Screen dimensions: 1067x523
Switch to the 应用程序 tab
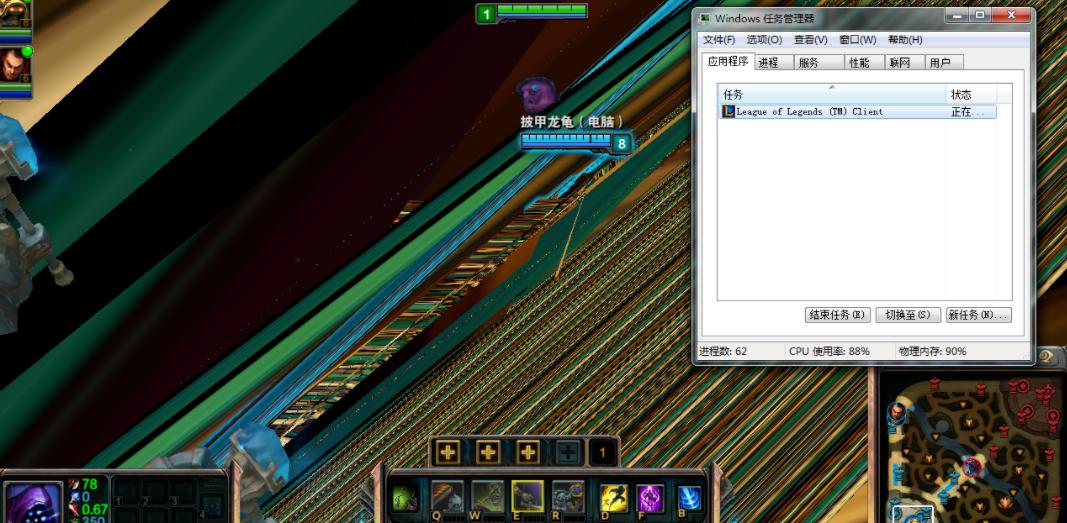[728, 61]
